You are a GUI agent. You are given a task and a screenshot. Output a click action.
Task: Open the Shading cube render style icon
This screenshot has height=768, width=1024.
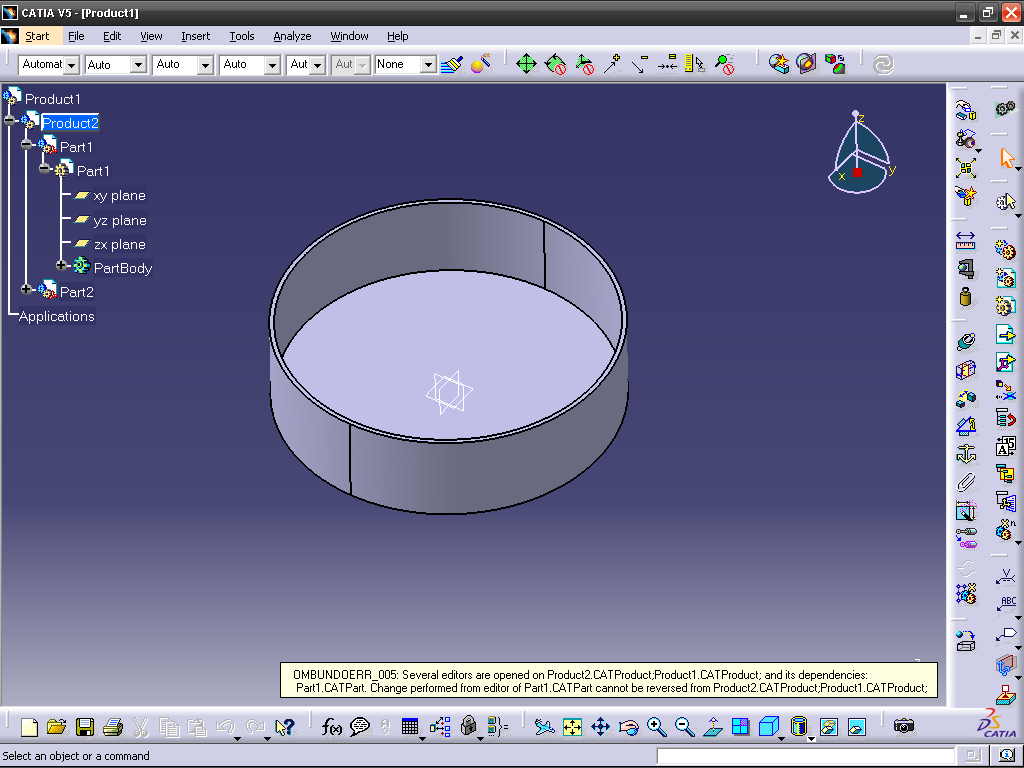[769, 726]
